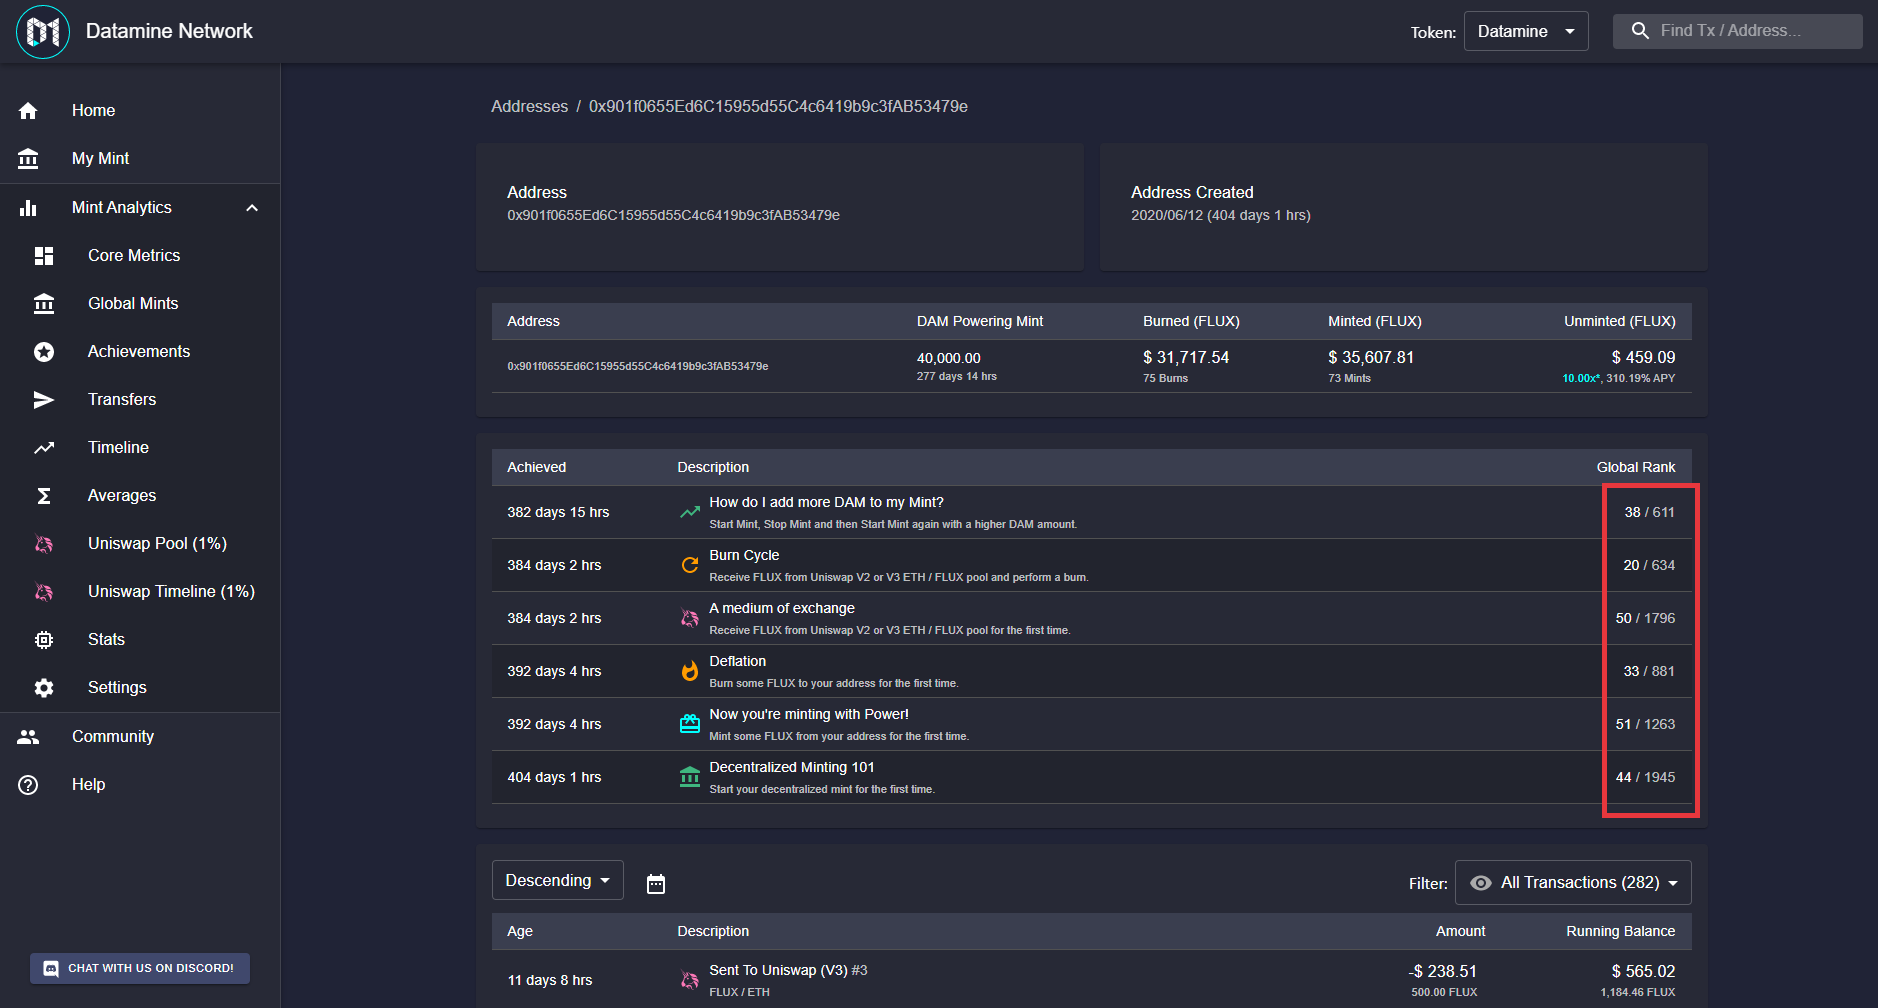Open the My Mint menu item
The height and width of the screenshot is (1008, 1878).
click(140, 159)
